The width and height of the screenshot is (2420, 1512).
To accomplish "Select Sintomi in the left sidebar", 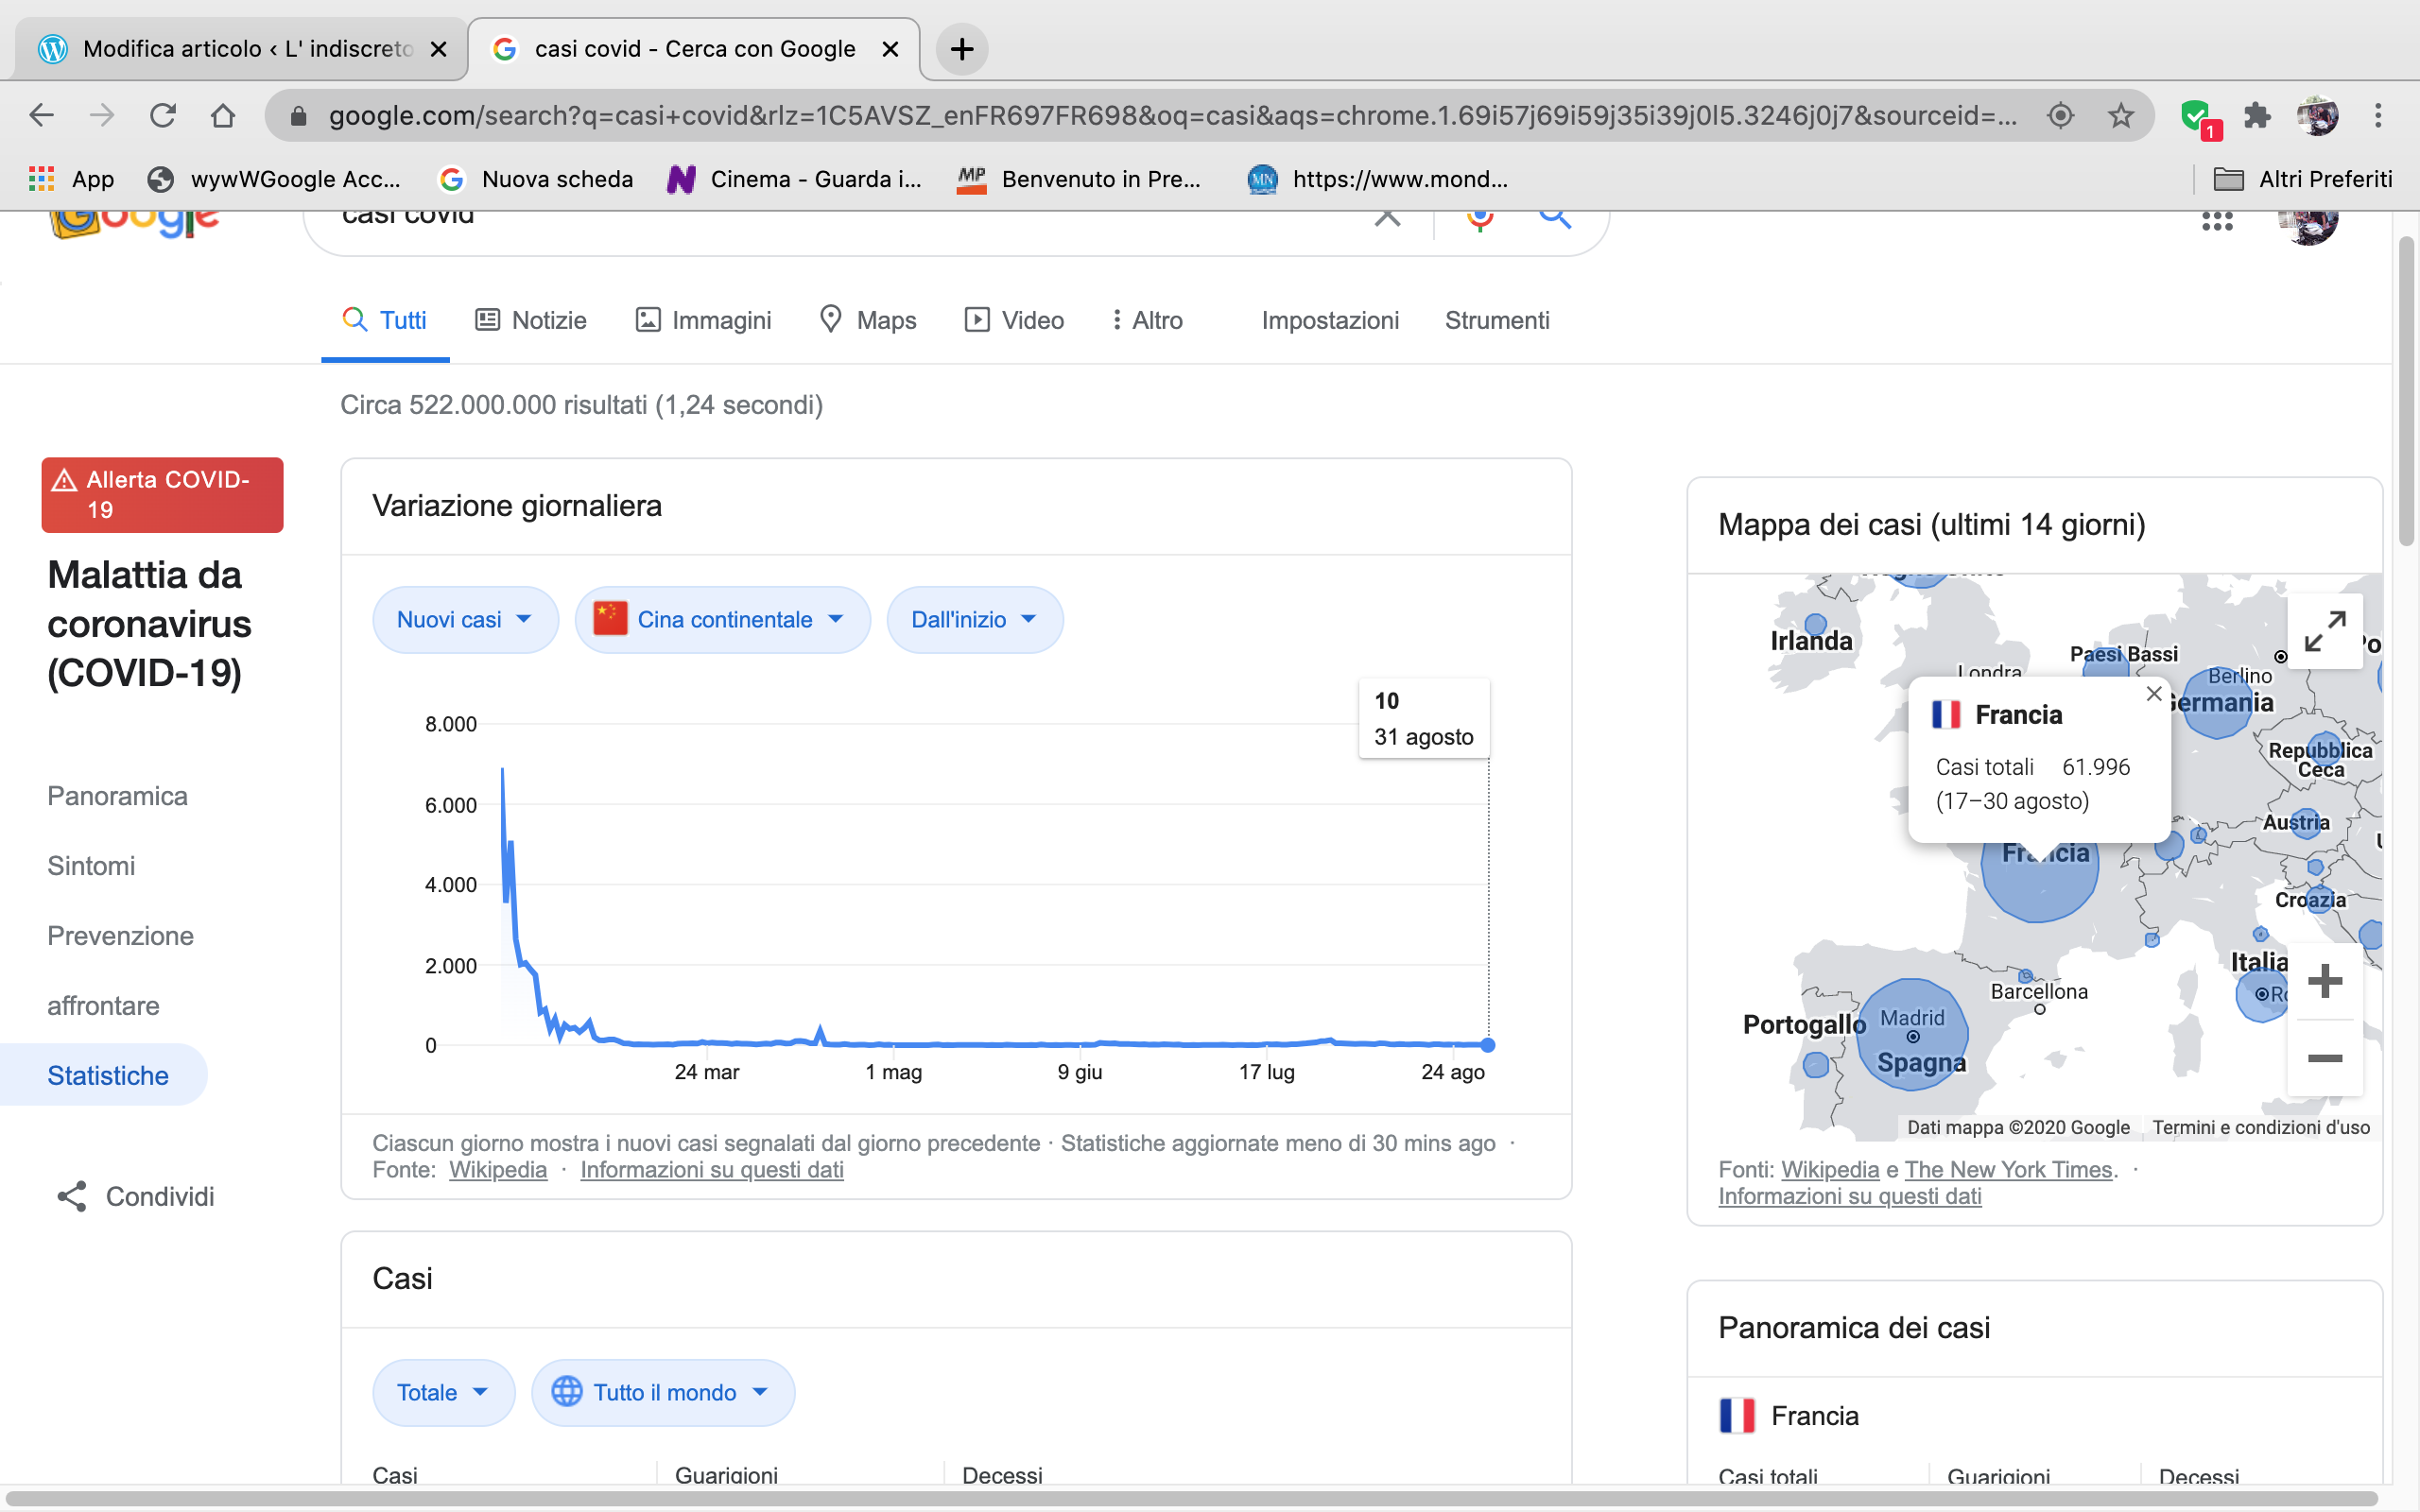I will 91,865.
